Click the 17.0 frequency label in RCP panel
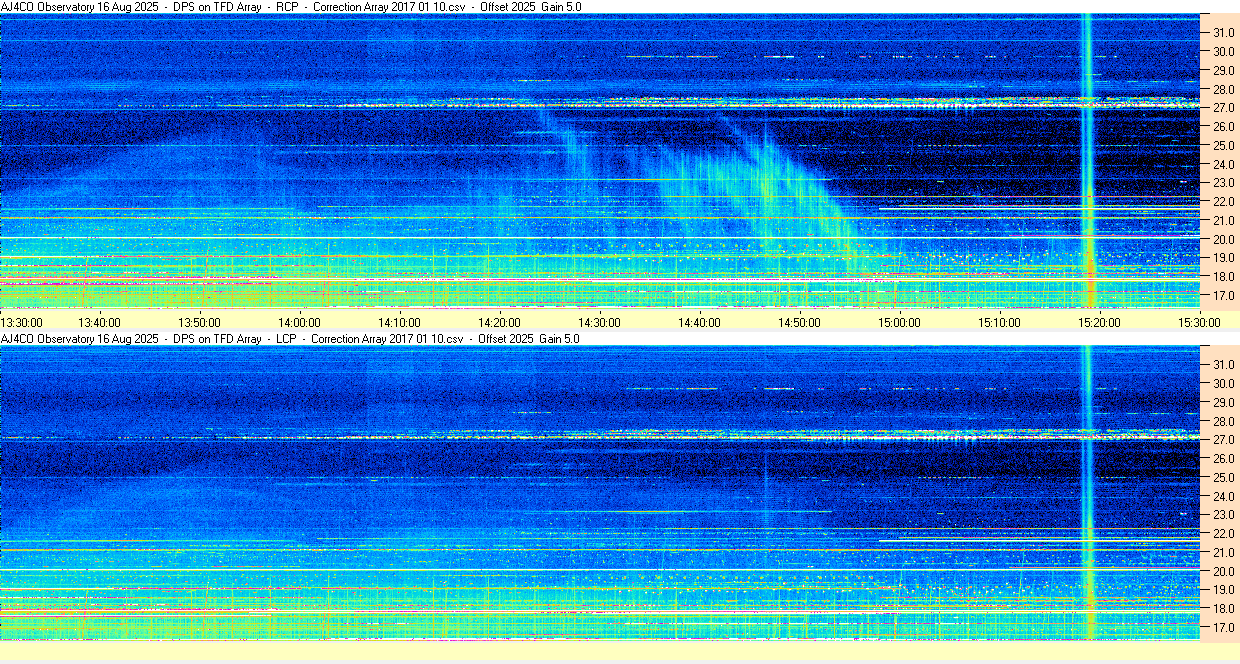The height and width of the screenshot is (664, 1240). coord(1224,296)
